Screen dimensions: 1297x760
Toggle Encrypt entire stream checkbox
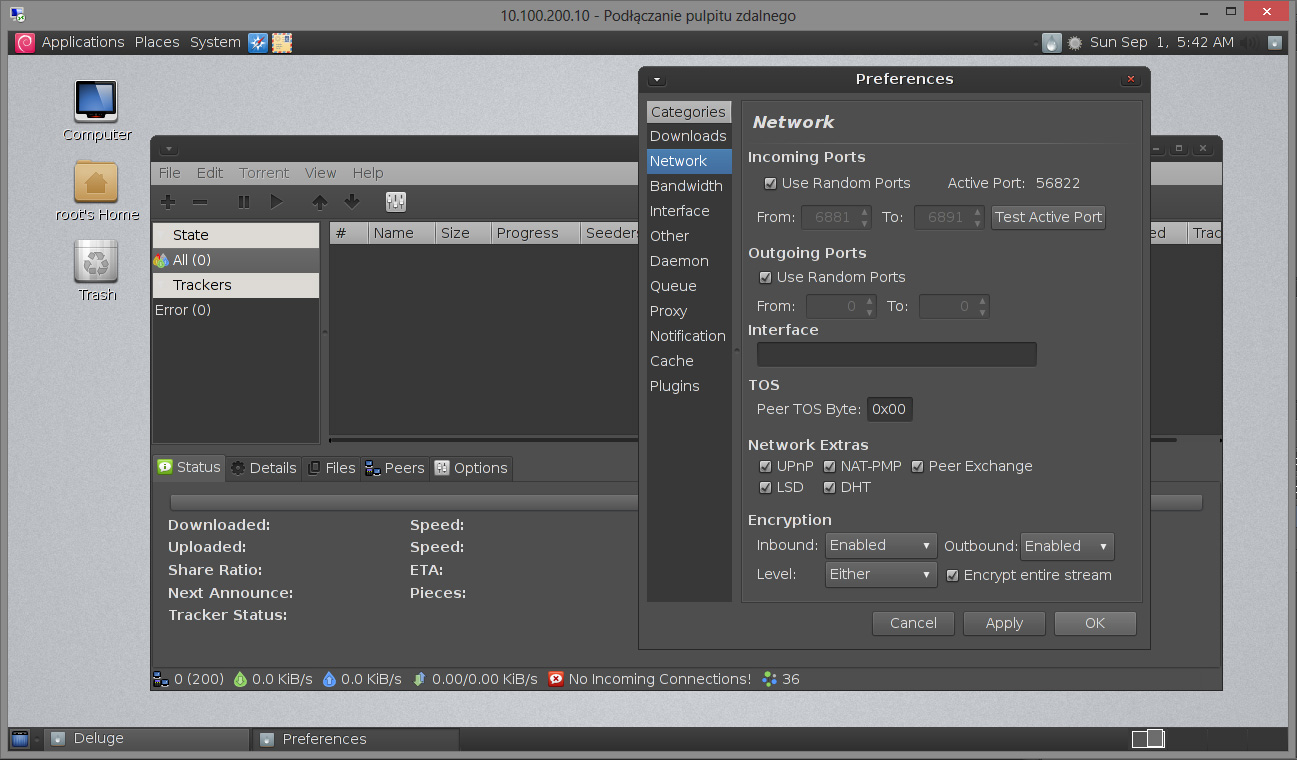point(953,575)
